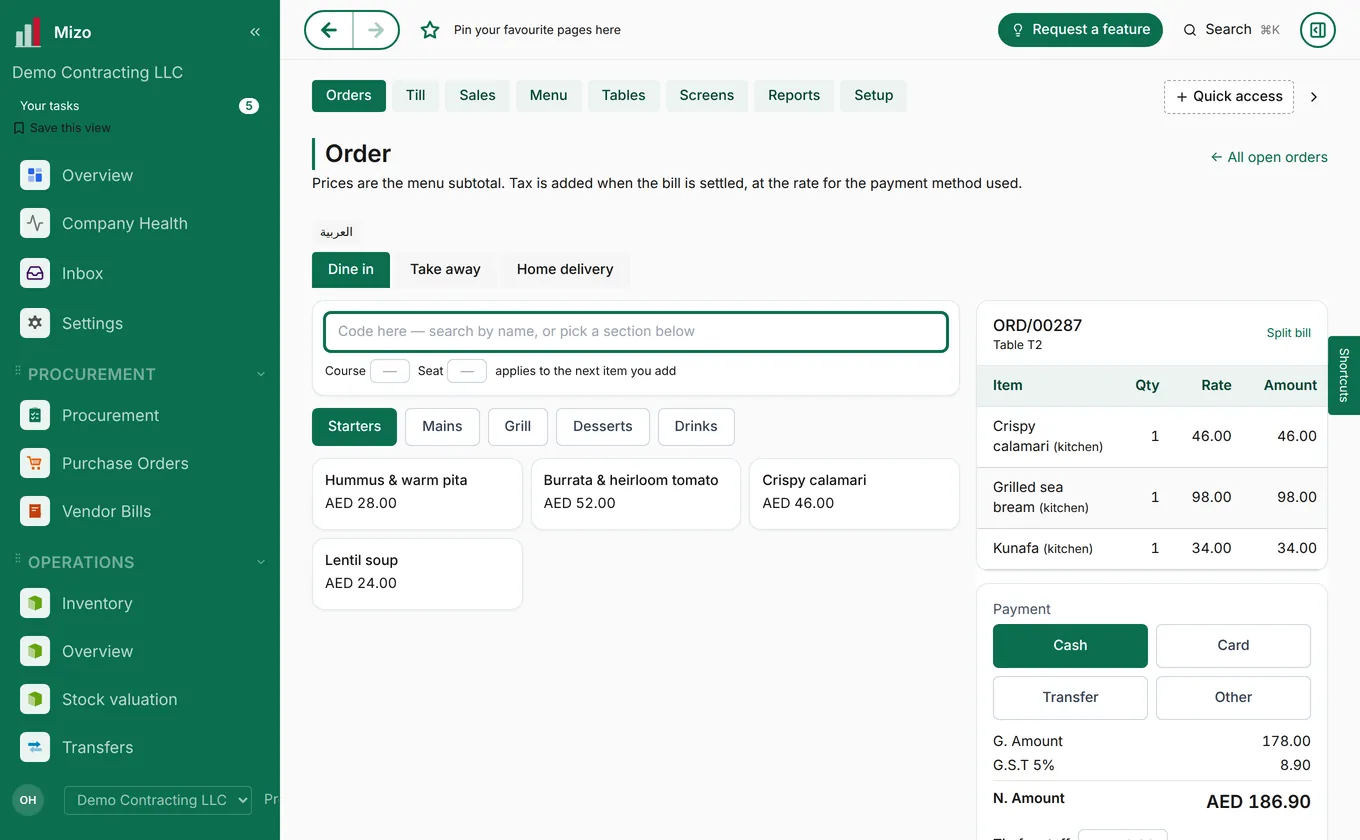This screenshot has height=840, width=1360.
Task: Show the Grill menu section
Action: [x=518, y=427]
